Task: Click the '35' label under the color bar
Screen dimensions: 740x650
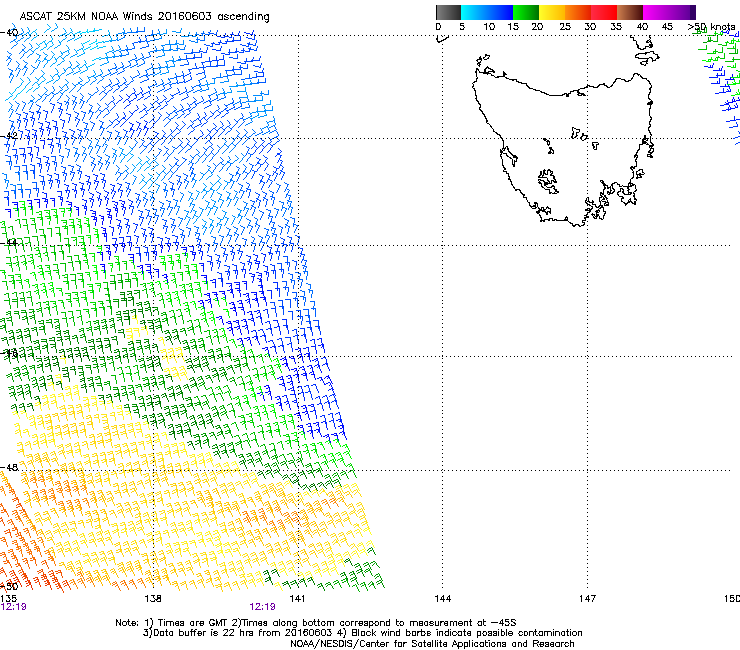Action: point(616,27)
